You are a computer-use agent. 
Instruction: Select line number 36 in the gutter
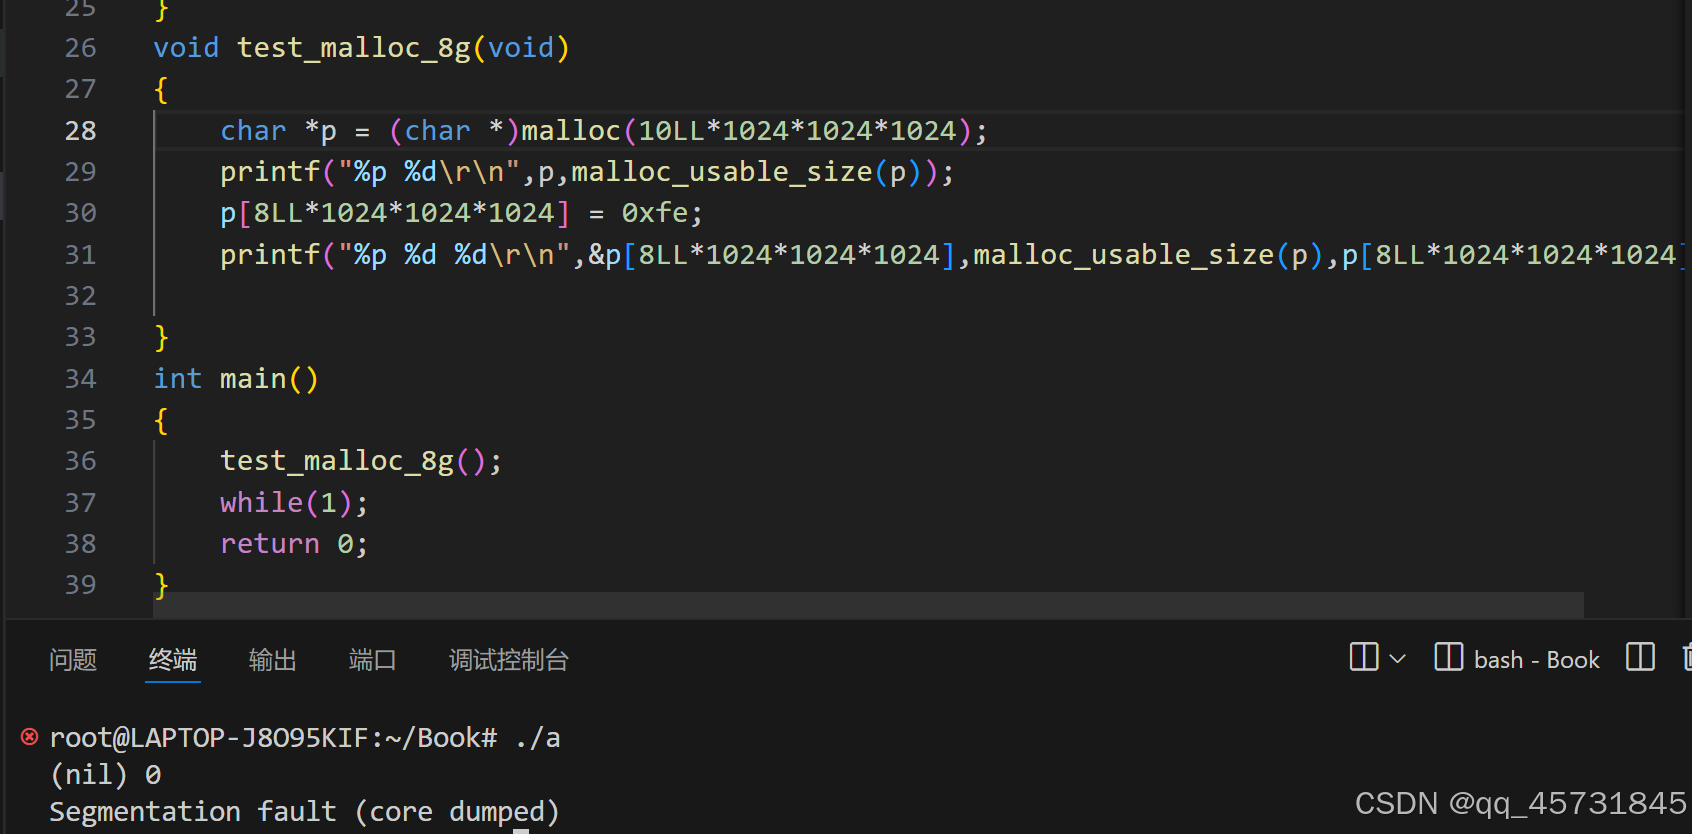click(81, 461)
